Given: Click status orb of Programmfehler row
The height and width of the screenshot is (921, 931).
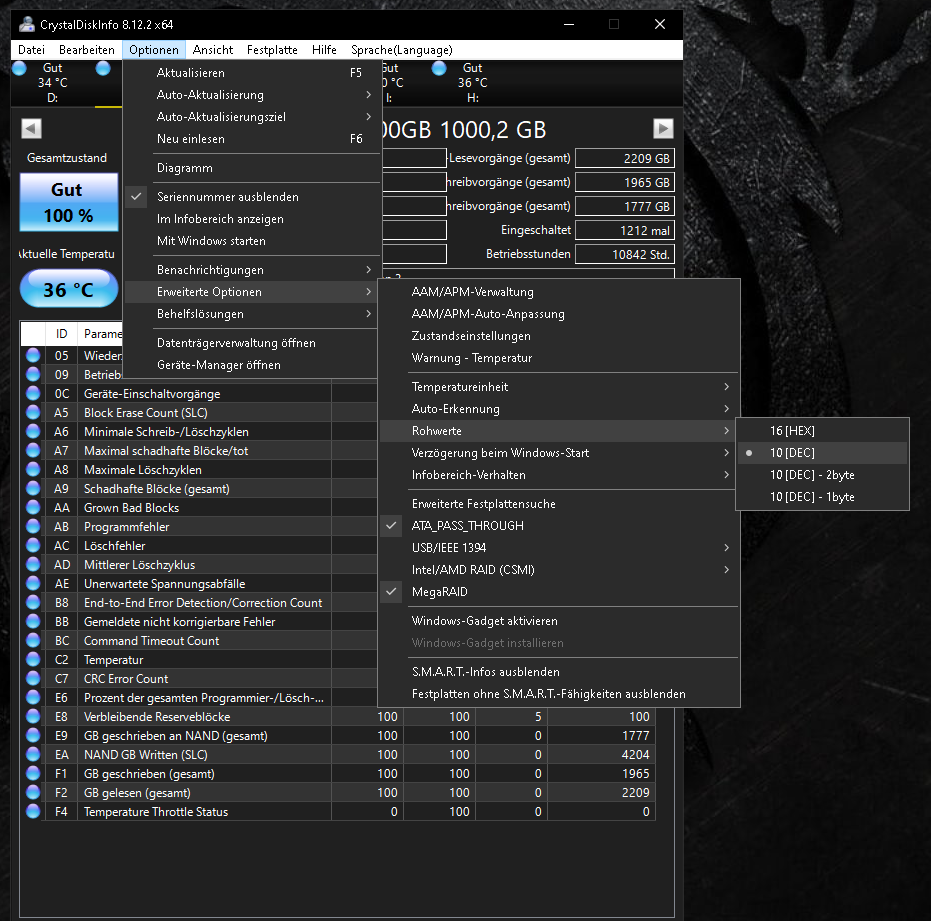Looking at the screenshot, I should pos(33,526).
